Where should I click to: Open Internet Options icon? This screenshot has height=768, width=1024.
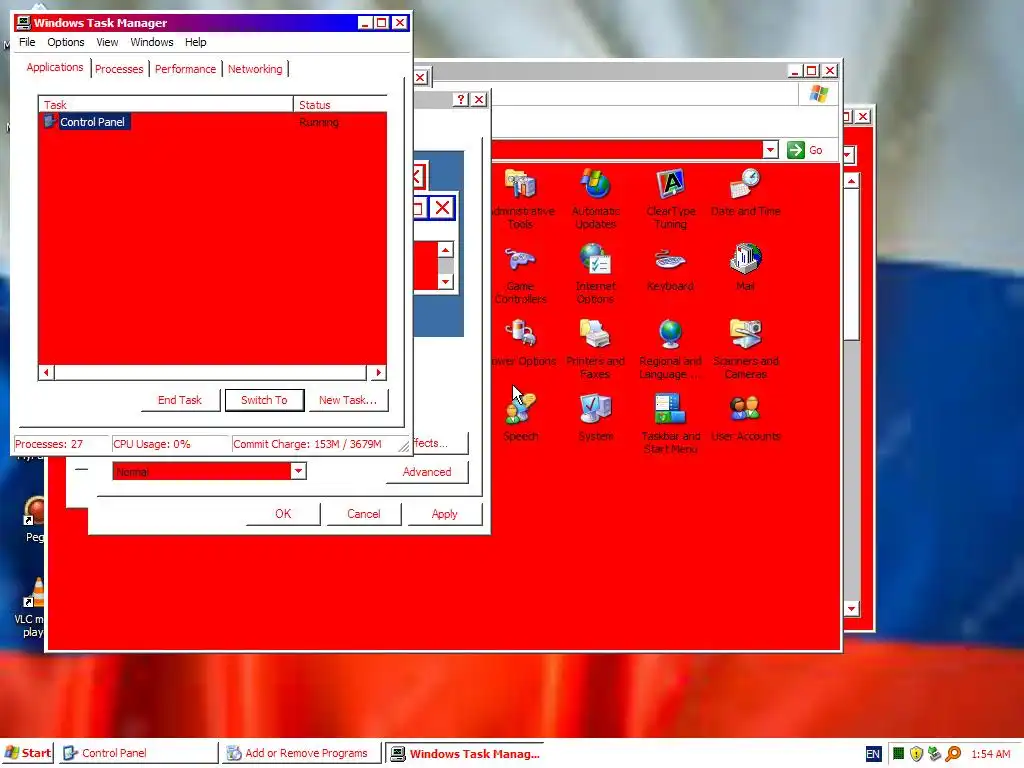coord(595,274)
